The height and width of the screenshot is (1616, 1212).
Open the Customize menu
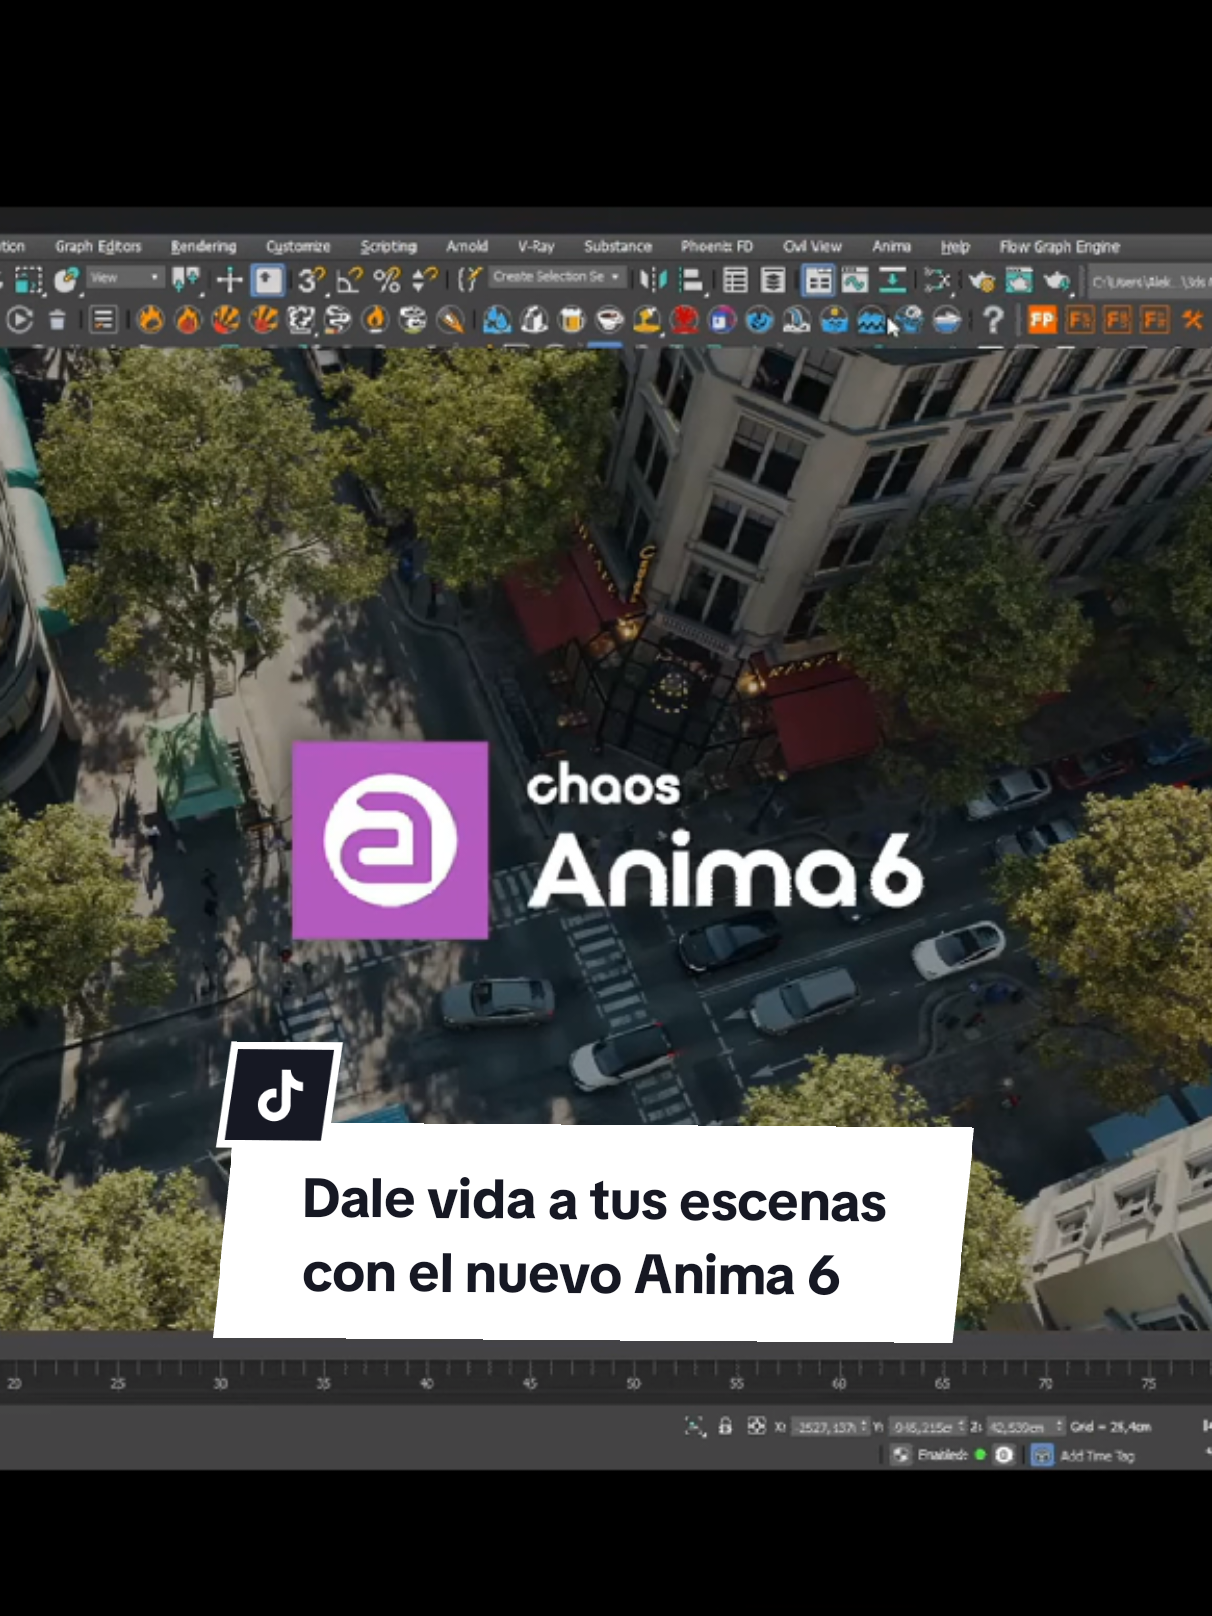click(298, 246)
